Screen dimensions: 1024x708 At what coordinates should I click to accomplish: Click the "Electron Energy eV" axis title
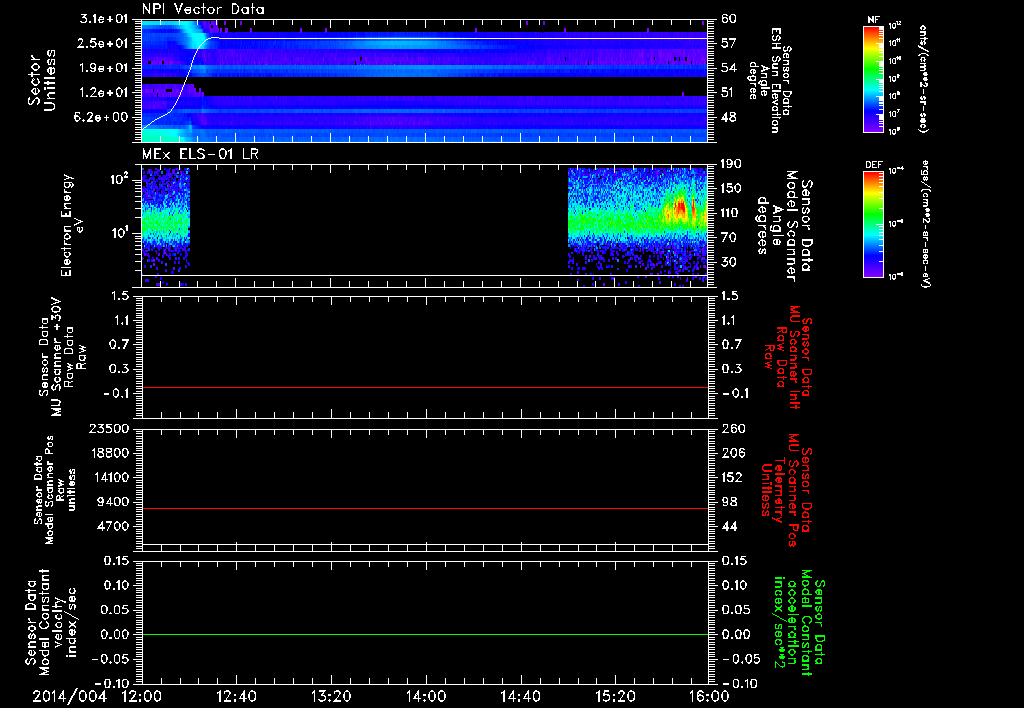72,225
